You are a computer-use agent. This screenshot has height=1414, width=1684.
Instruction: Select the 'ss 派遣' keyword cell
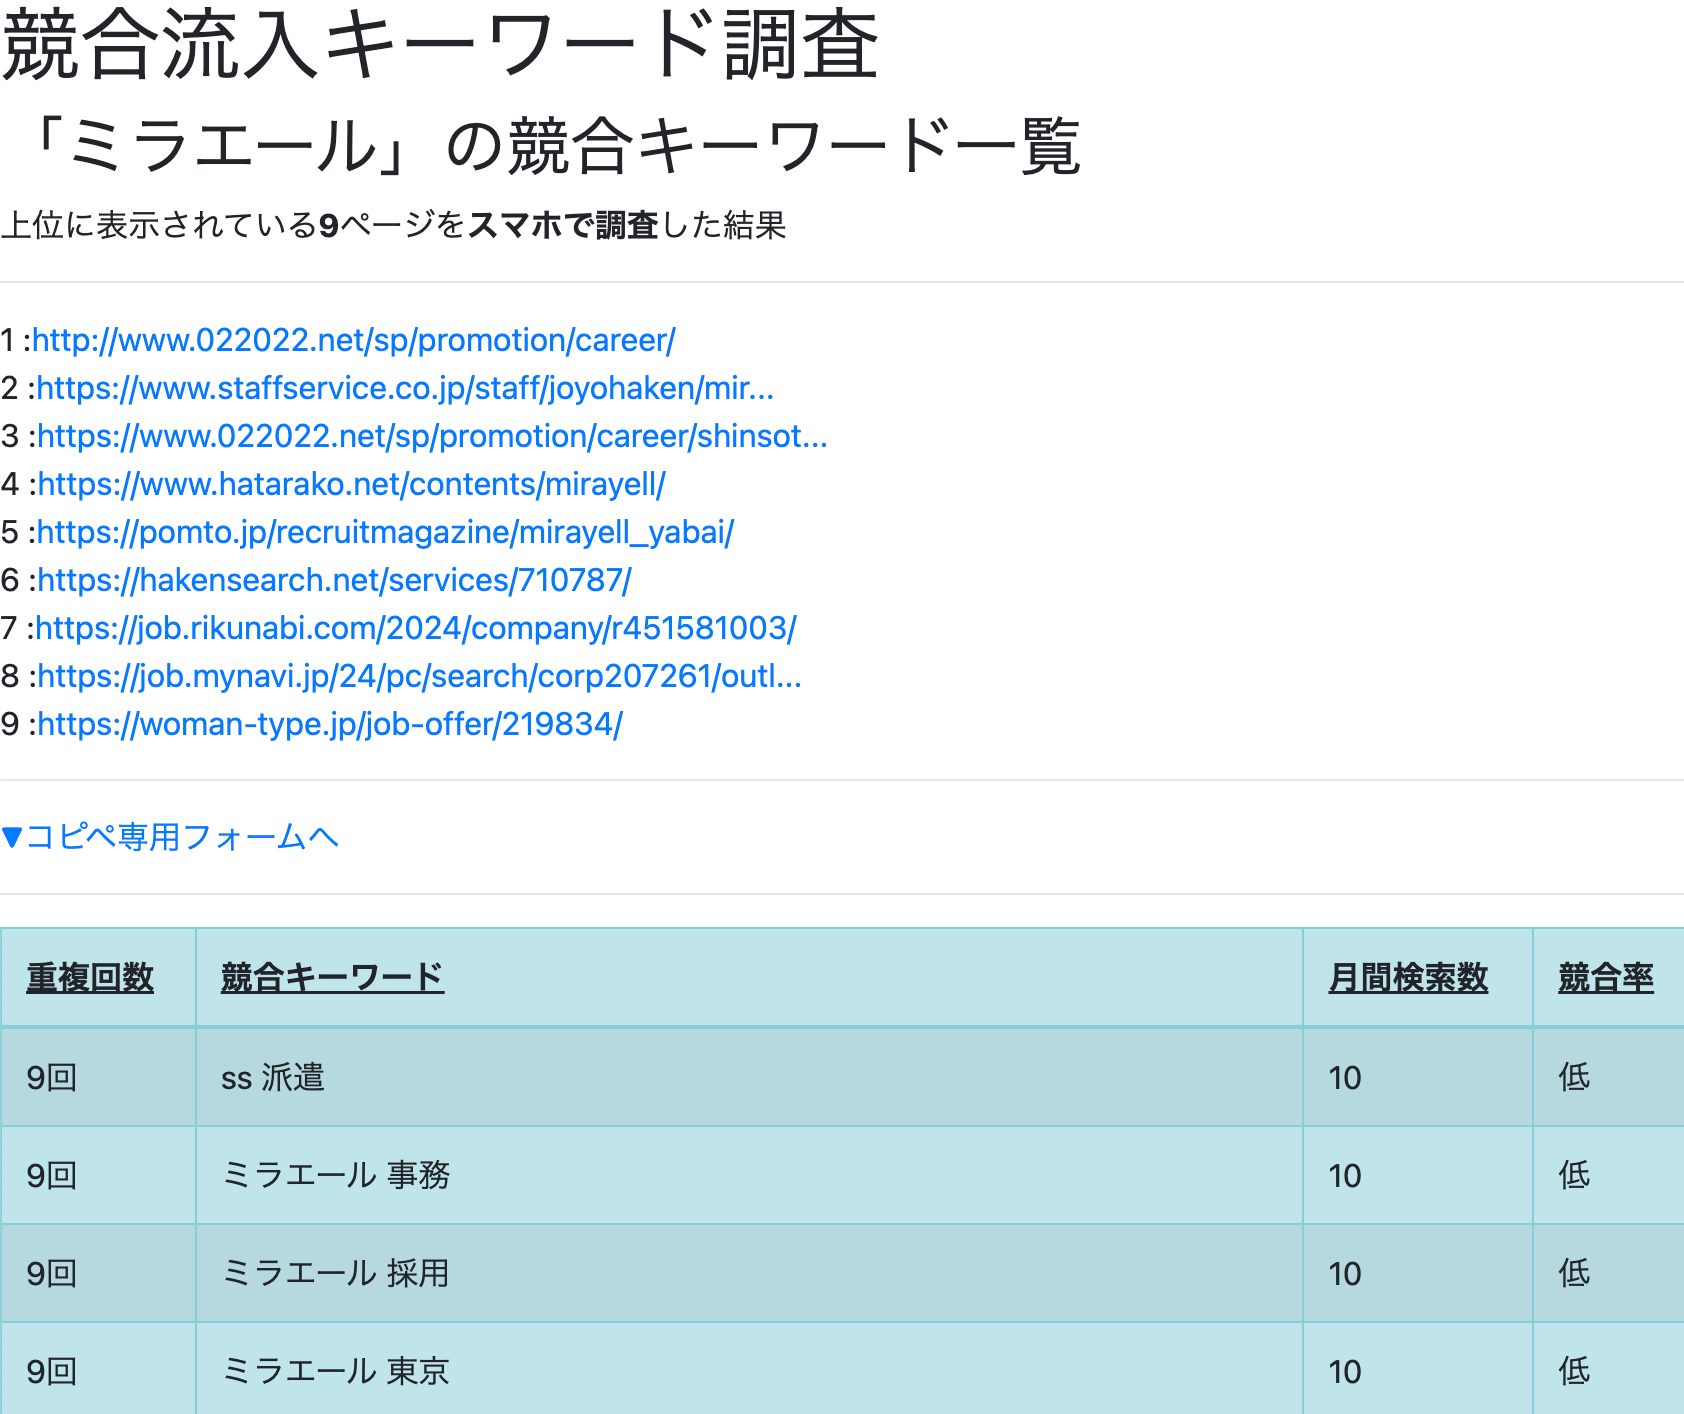[749, 1077]
